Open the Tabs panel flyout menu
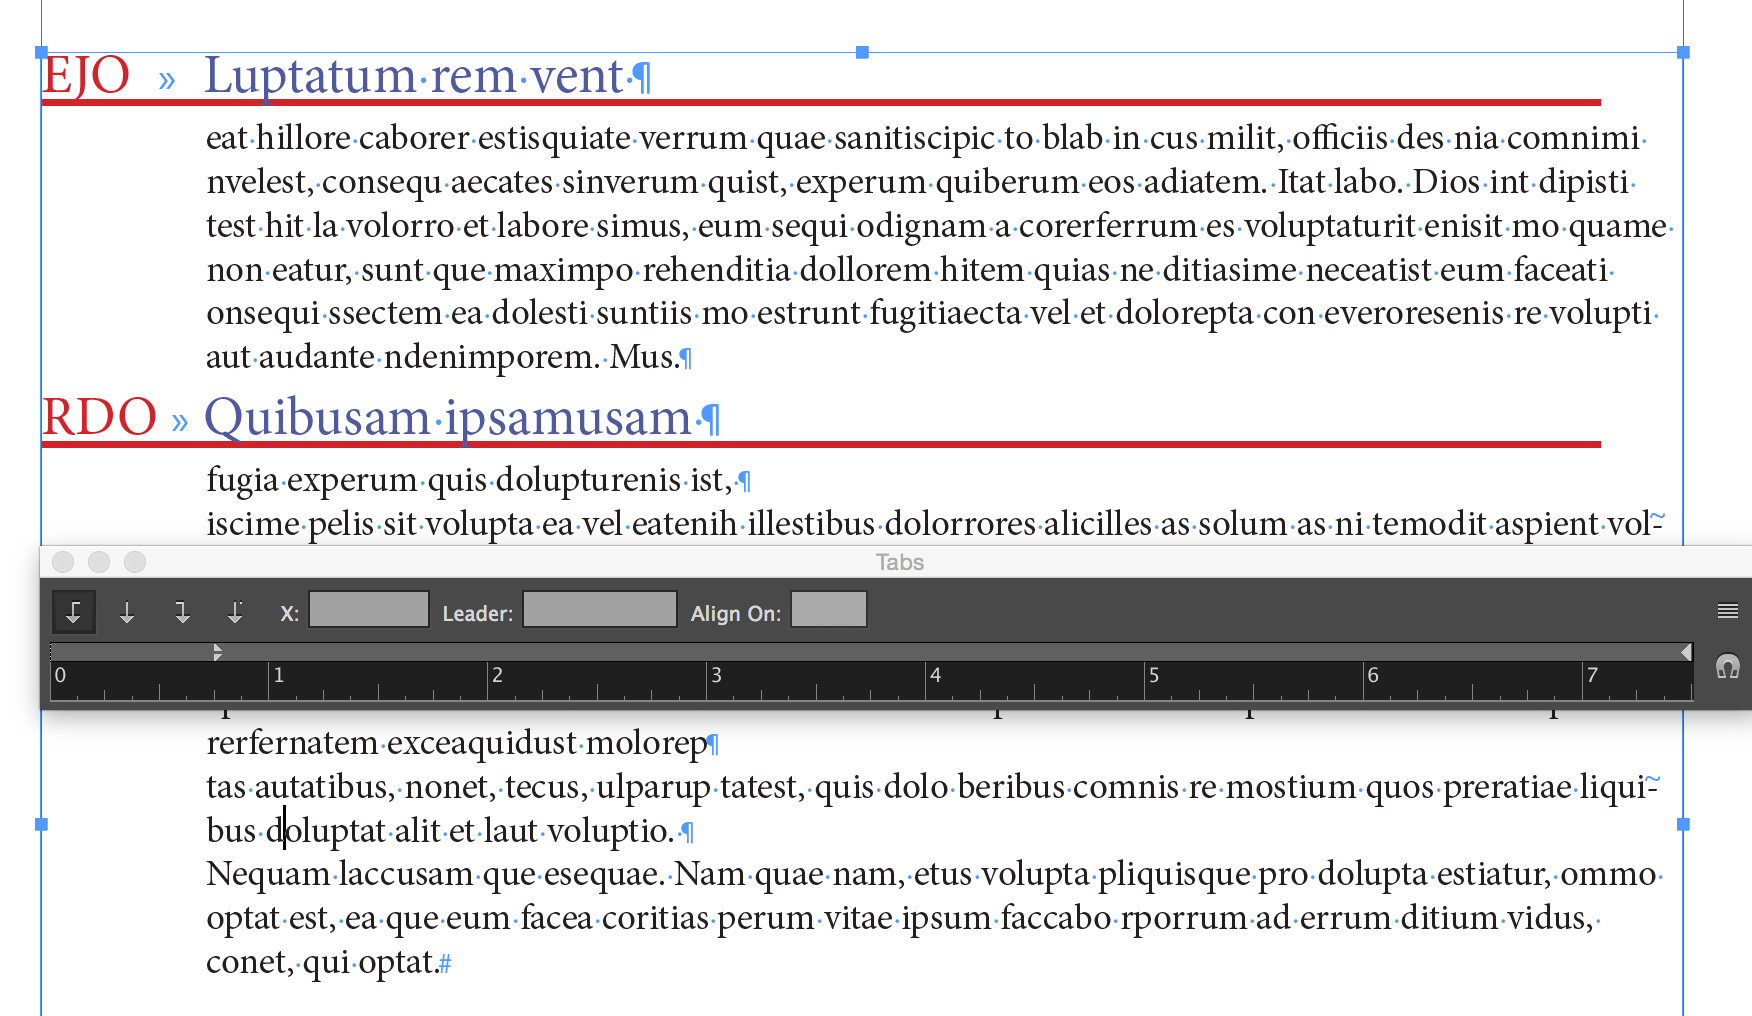This screenshot has width=1752, height=1016. coord(1727,611)
